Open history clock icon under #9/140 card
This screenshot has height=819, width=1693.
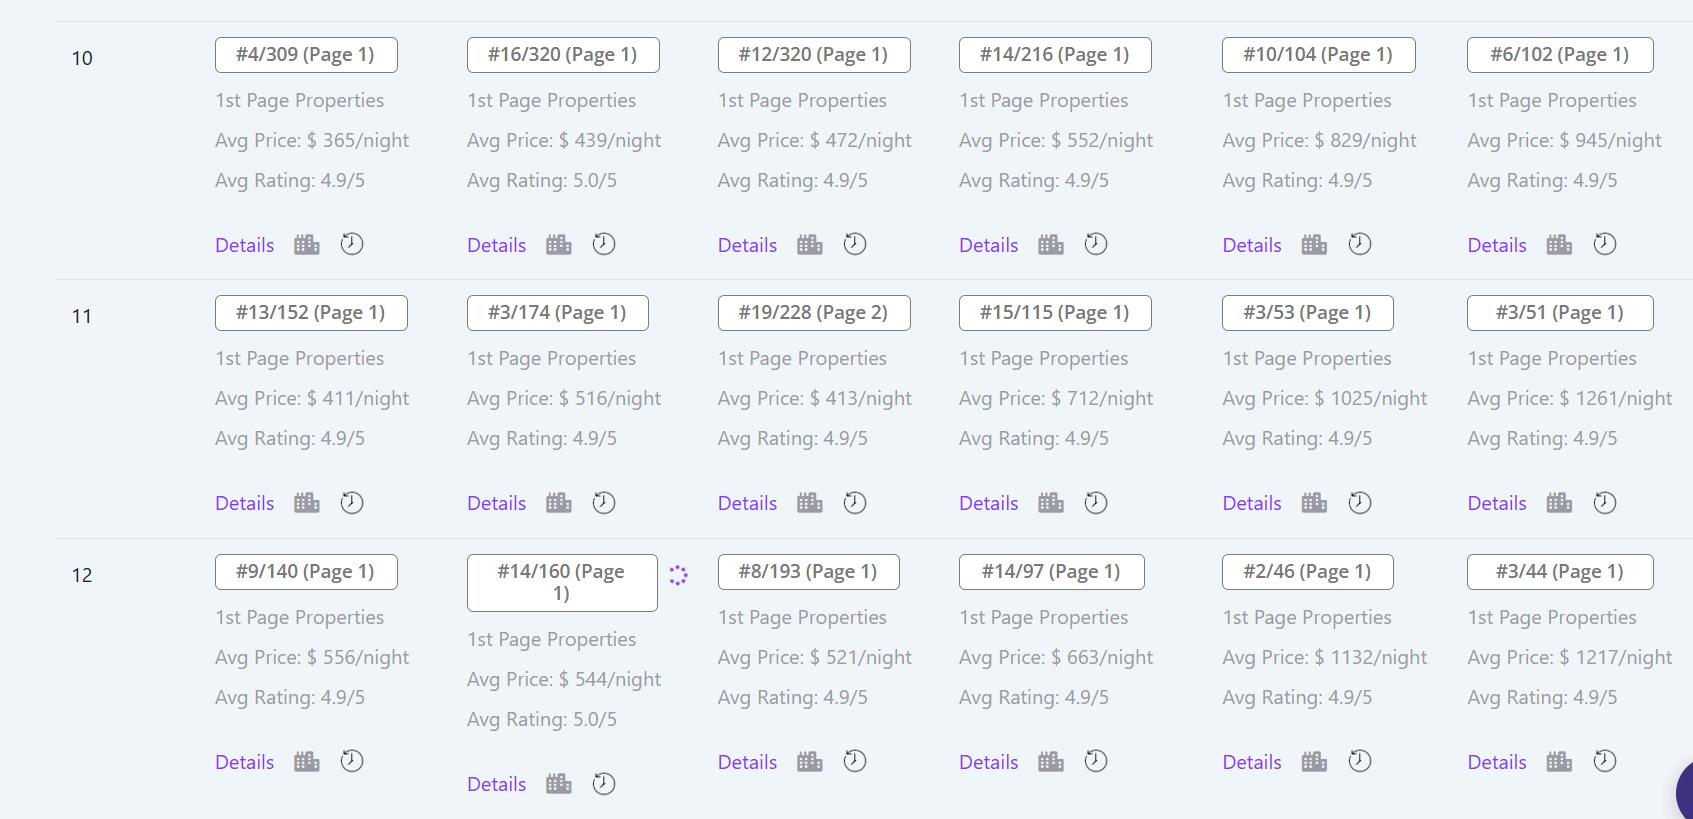(x=352, y=761)
